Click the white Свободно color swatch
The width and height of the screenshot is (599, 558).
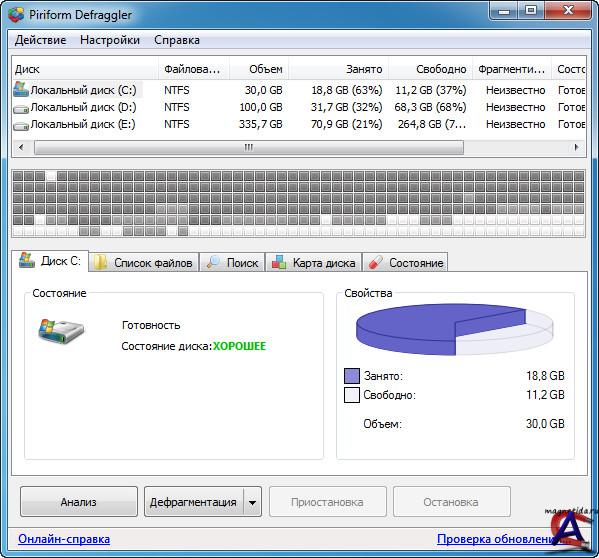pyautogui.click(x=352, y=395)
